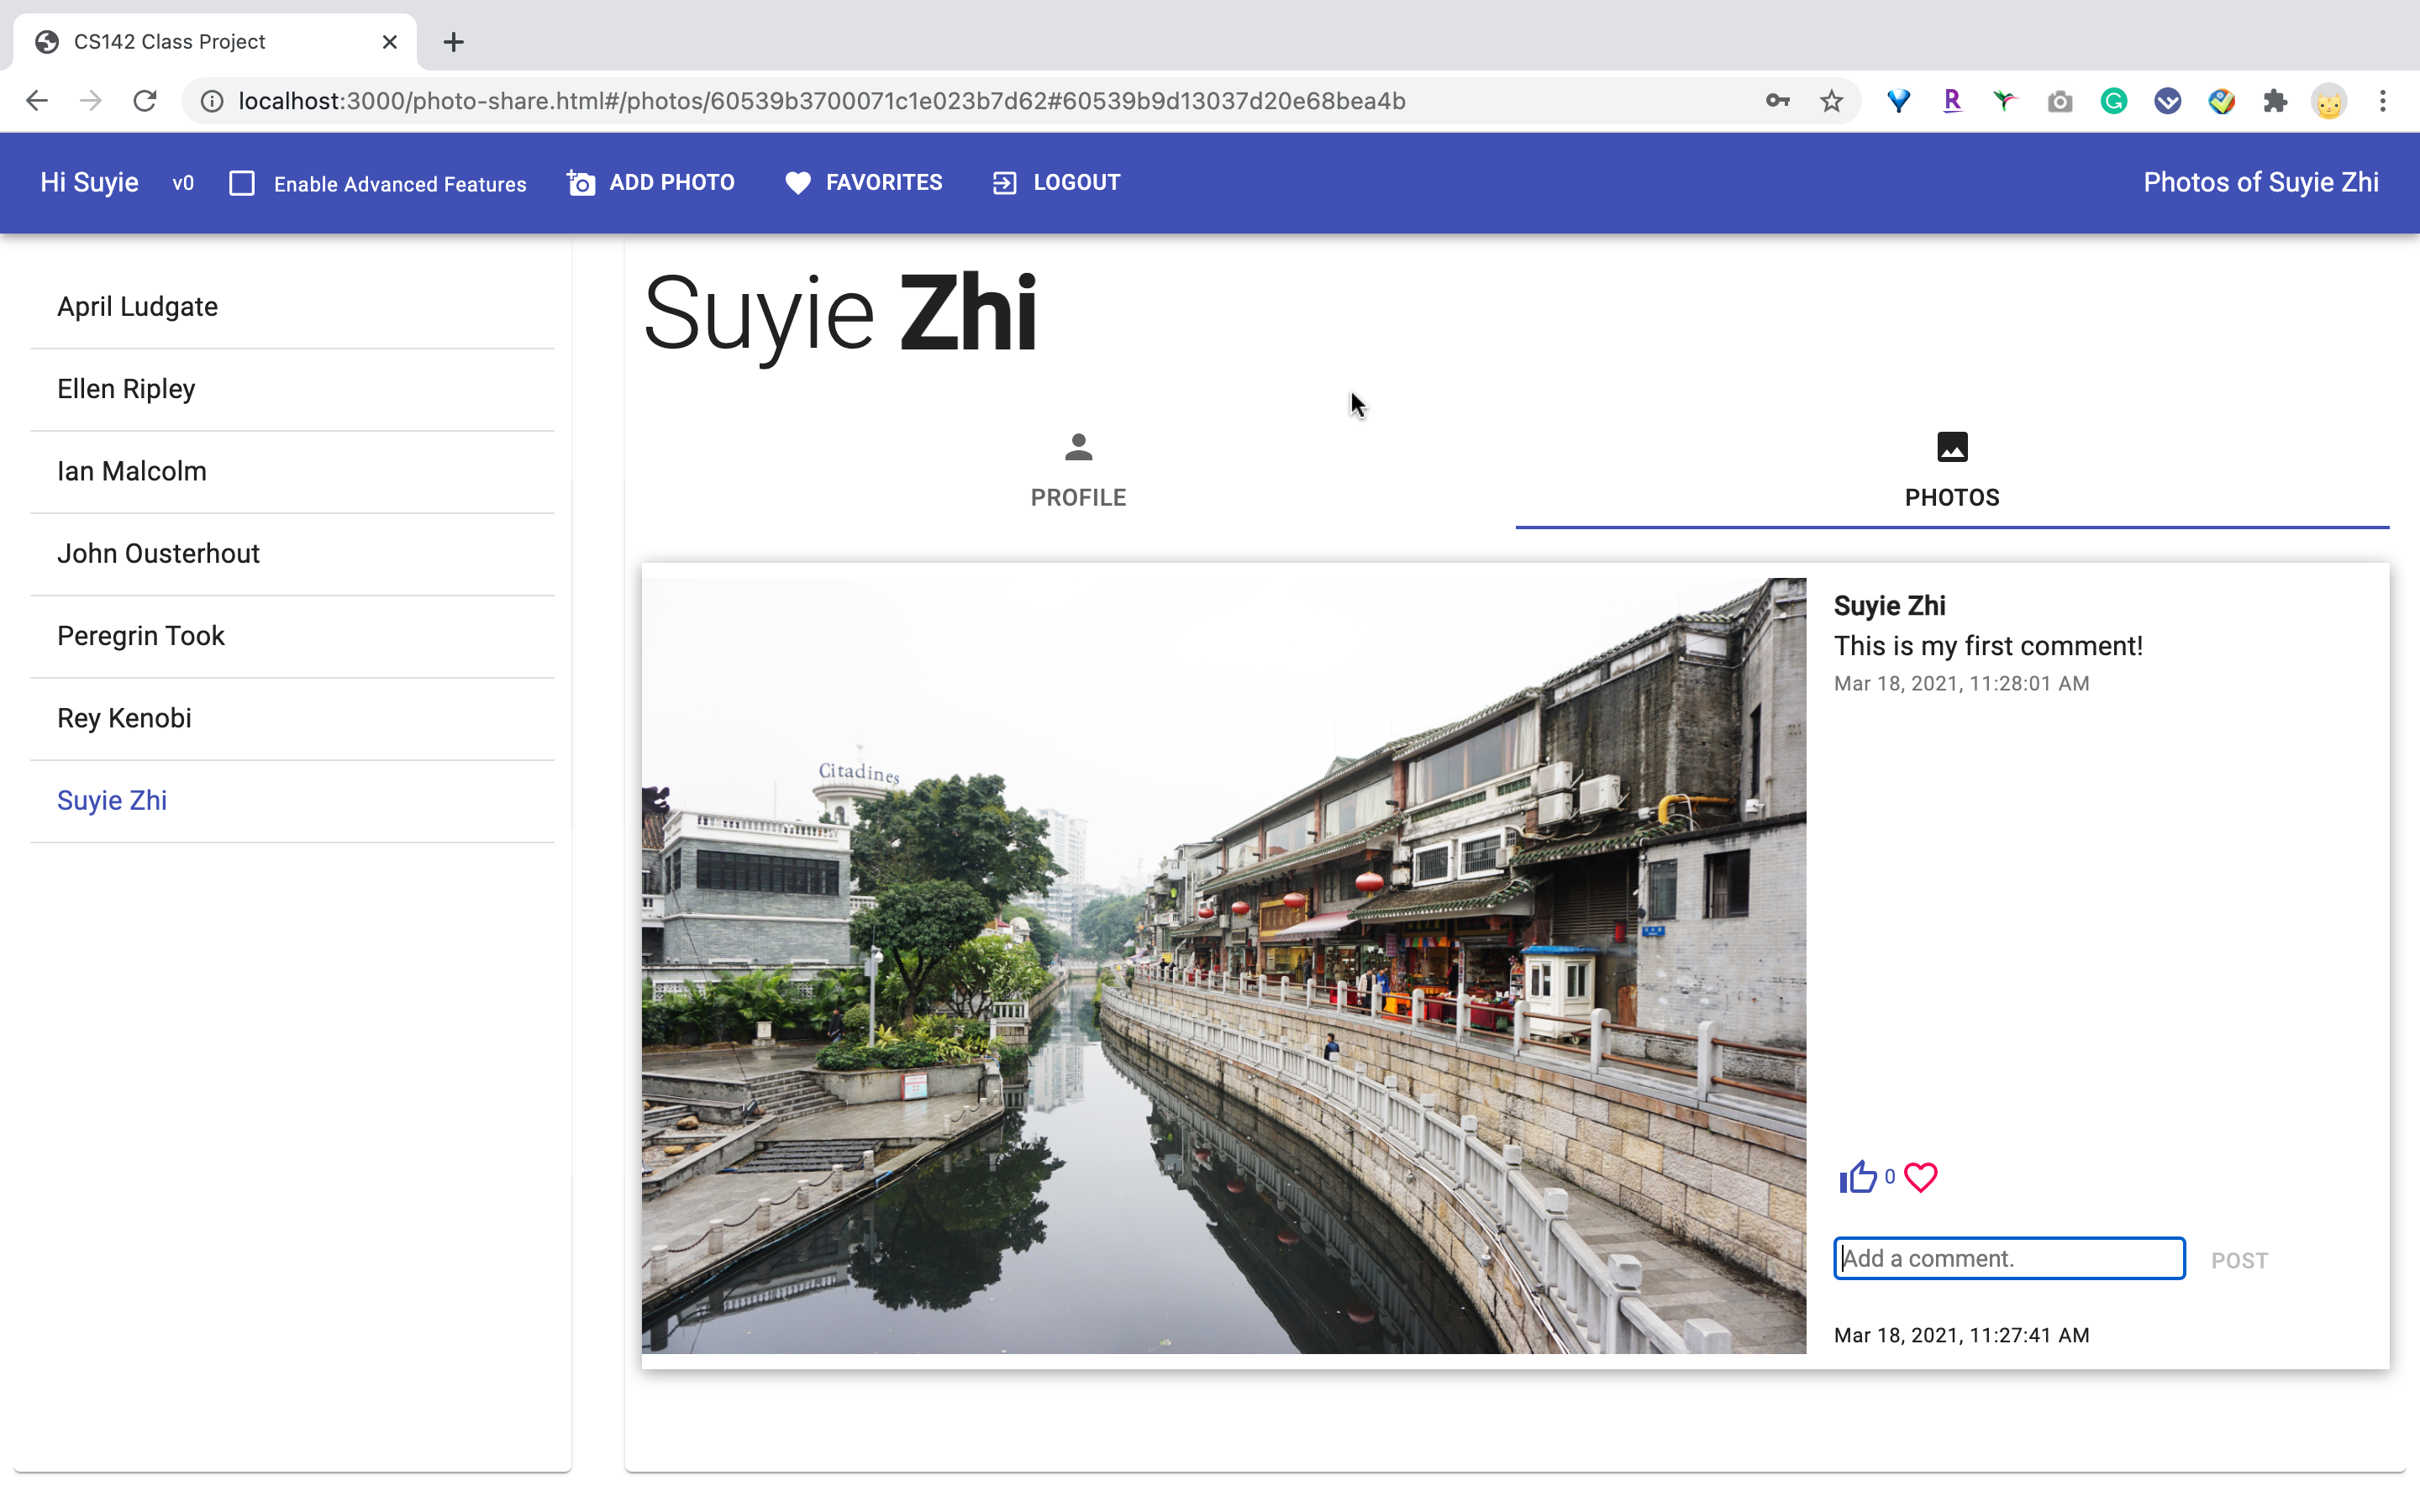Screen dimensions: 2420x1512
Task: Switch to the Profile tab
Action: coord(1078,470)
